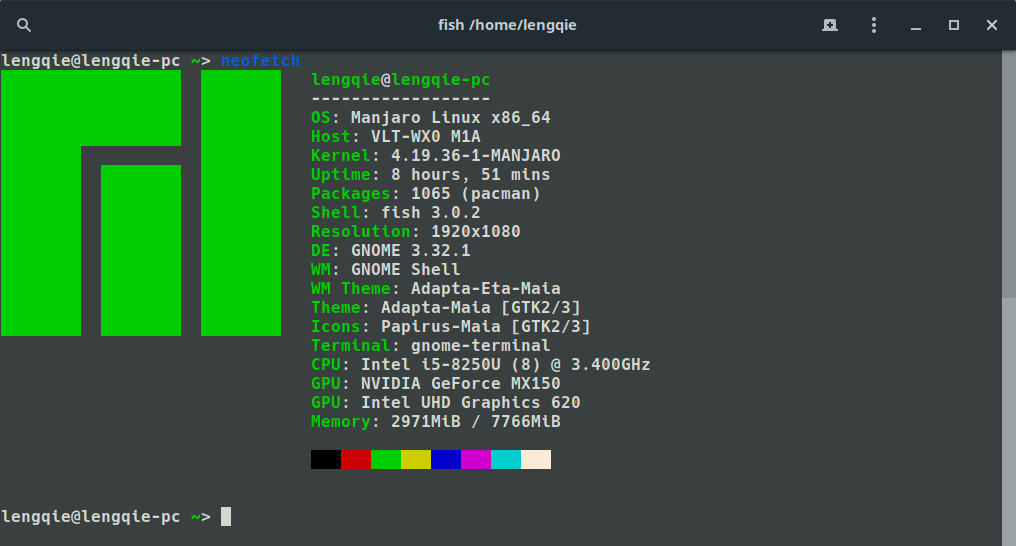Click the Theme value 'Adapta-Maia [GTK2/3]'

point(481,308)
